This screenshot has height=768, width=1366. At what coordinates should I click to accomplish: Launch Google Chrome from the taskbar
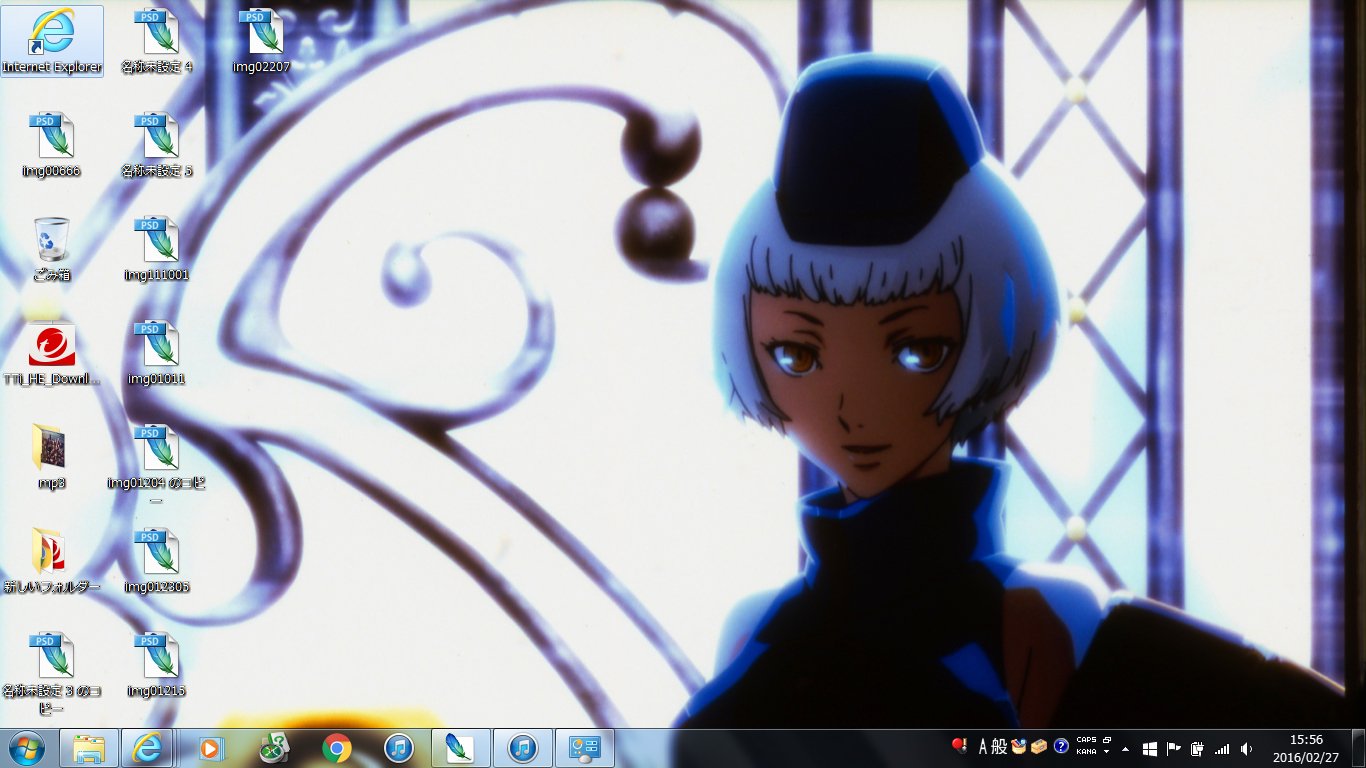(x=335, y=747)
